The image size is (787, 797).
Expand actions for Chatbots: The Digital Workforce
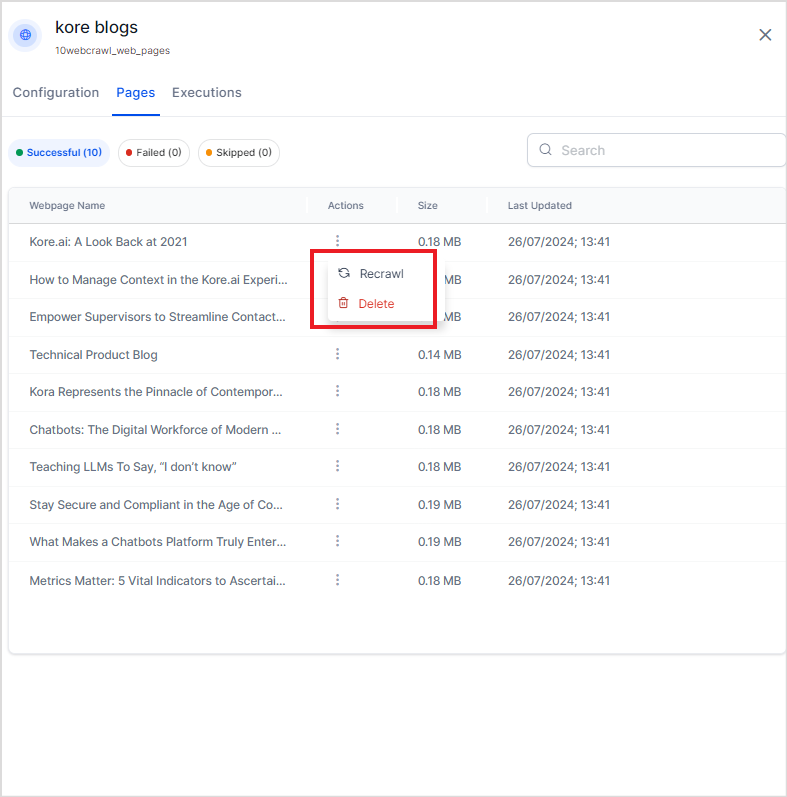click(338, 429)
